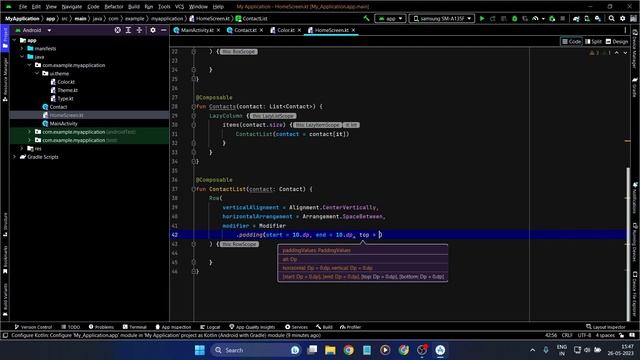Open the Device Manager toolbar icon

(x=587, y=18)
